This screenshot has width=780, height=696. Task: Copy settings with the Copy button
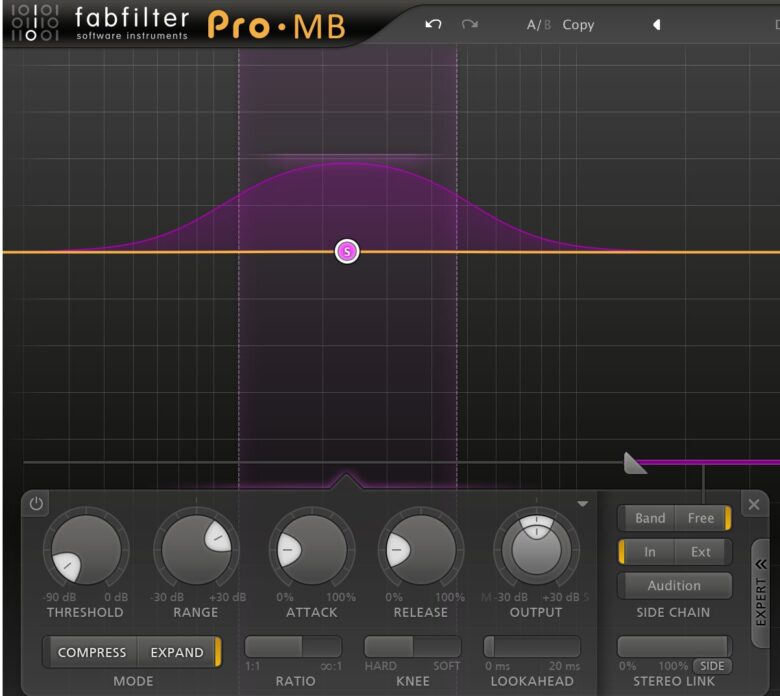578,25
